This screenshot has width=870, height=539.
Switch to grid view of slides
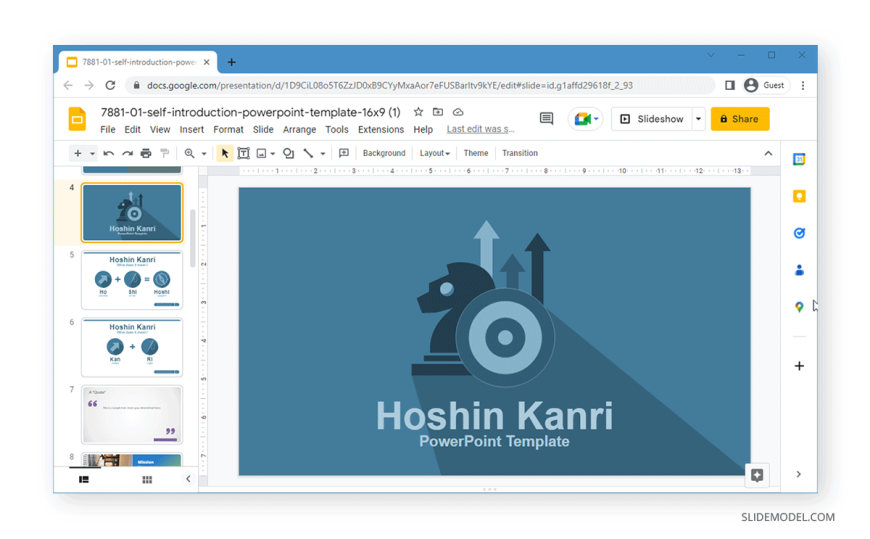pyautogui.click(x=147, y=480)
